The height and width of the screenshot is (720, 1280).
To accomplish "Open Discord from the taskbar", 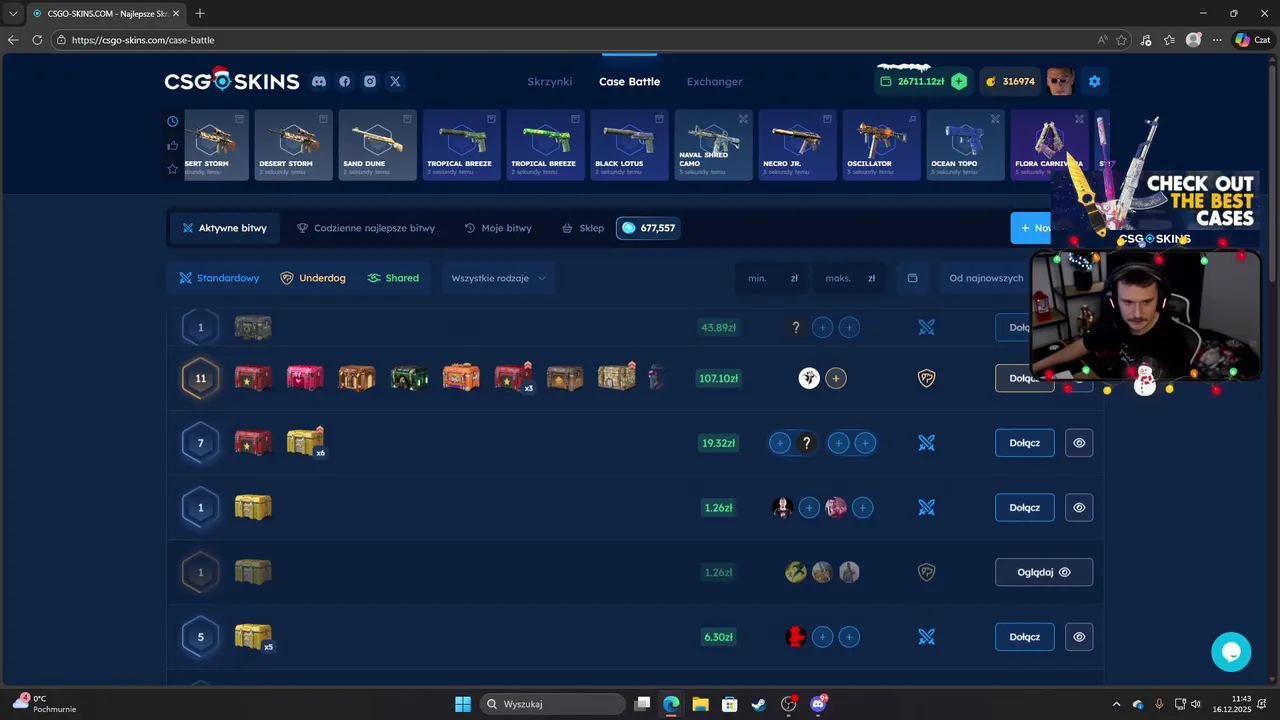I will pyautogui.click(x=817, y=704).
